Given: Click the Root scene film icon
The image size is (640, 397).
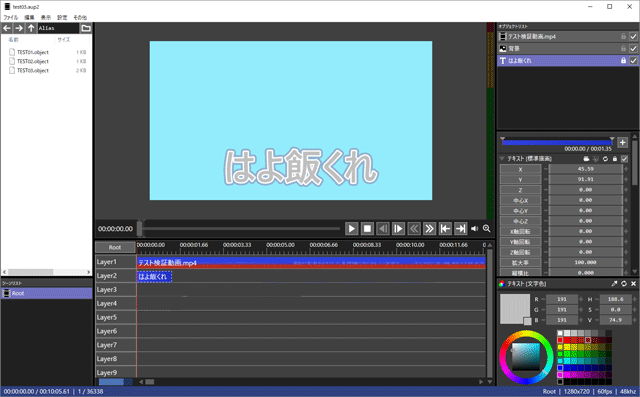Looking at the screenshot, I should point(6,293).
